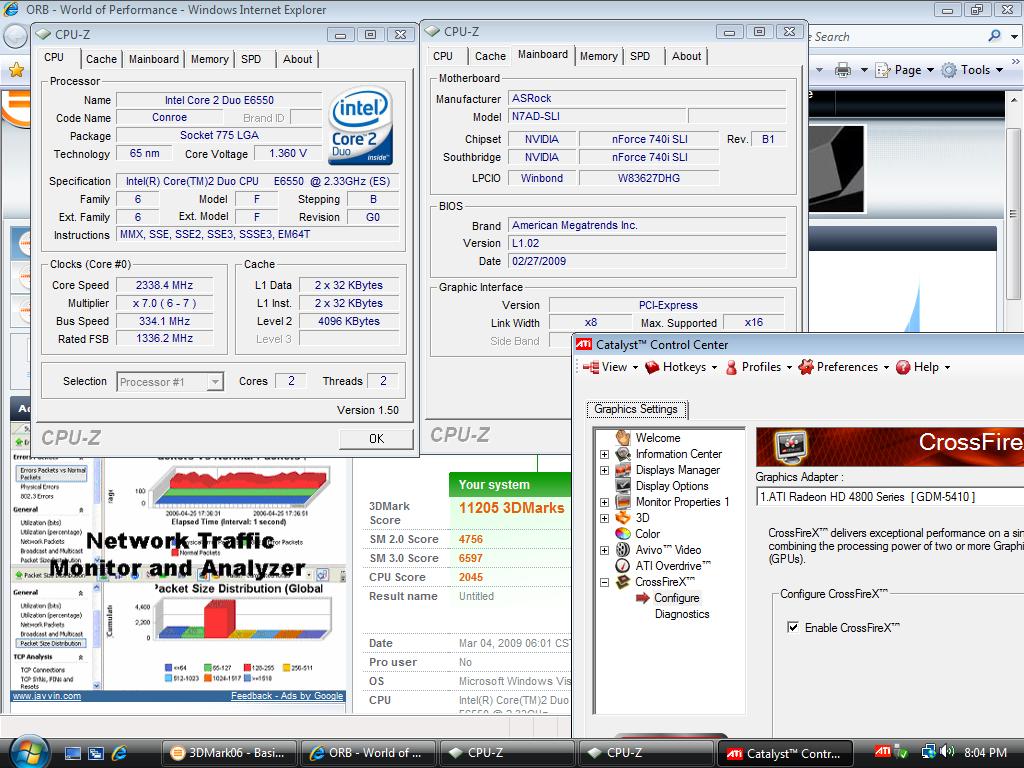Click the Network Traffic Monitor ad image
The image size is (1024, 768).
(x=178, y=575)
